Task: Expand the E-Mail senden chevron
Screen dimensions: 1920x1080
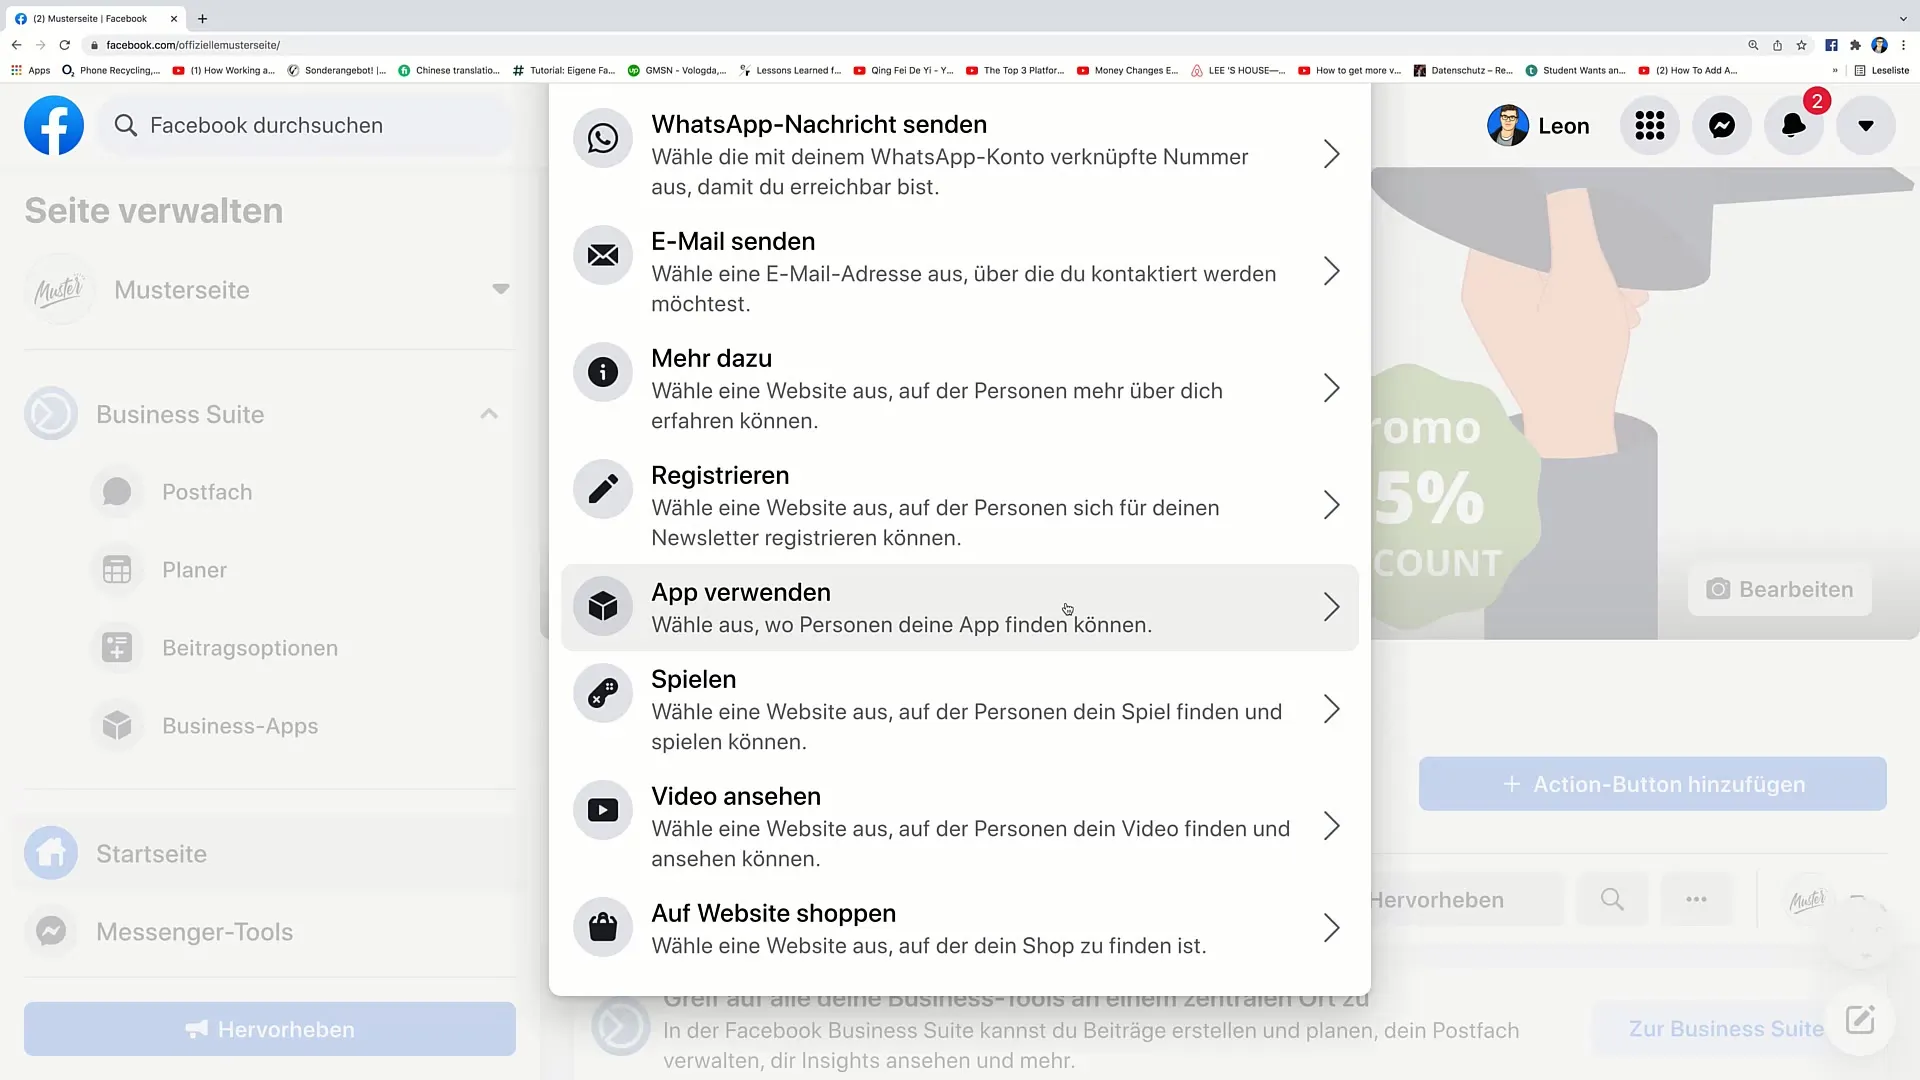Action: click(1331, 271)
